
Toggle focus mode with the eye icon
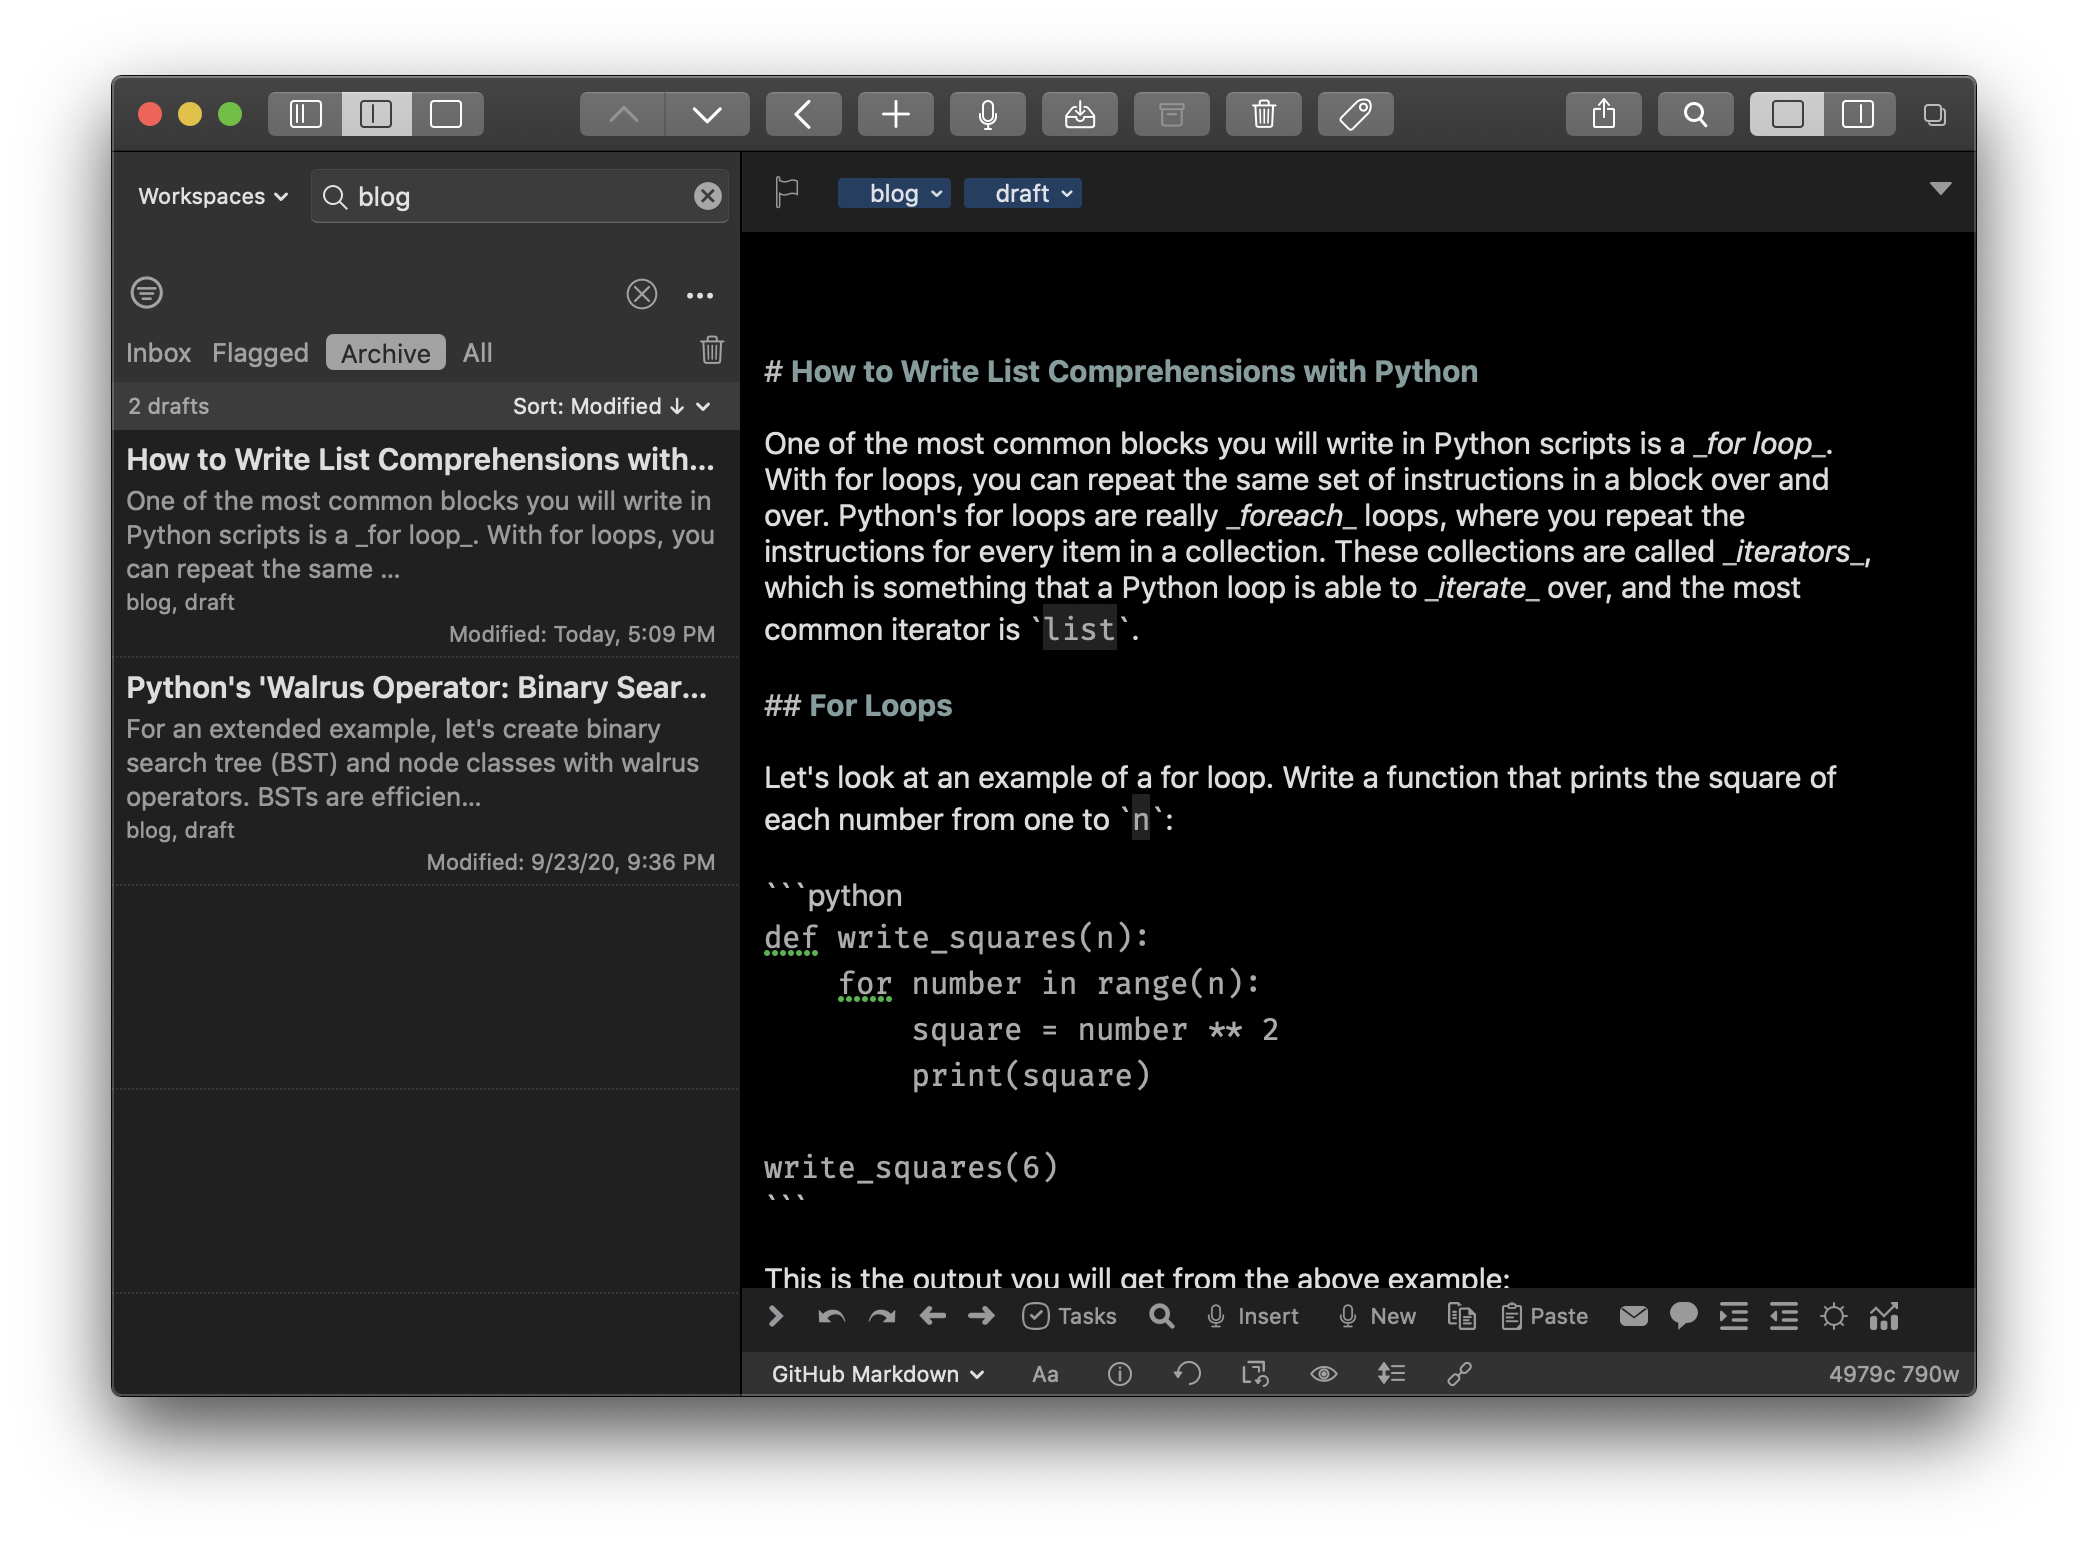click(1323, 1374)
